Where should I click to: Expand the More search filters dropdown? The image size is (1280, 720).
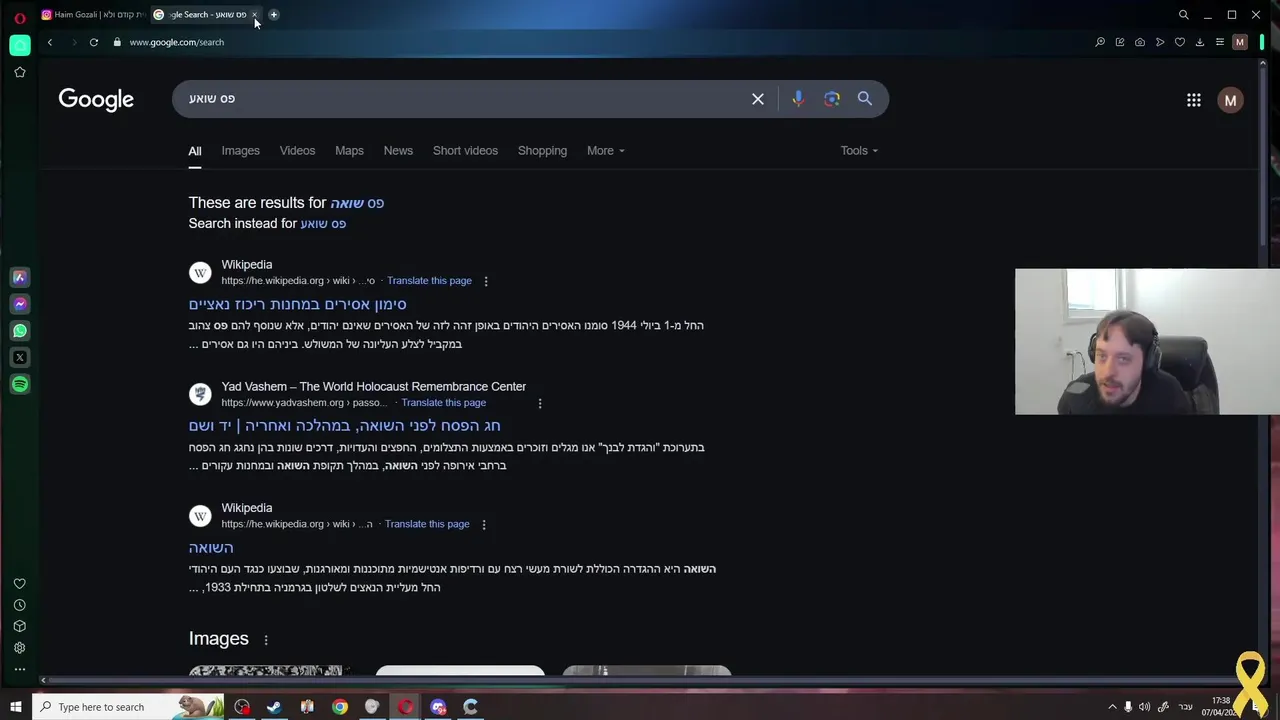coord(606,151)
